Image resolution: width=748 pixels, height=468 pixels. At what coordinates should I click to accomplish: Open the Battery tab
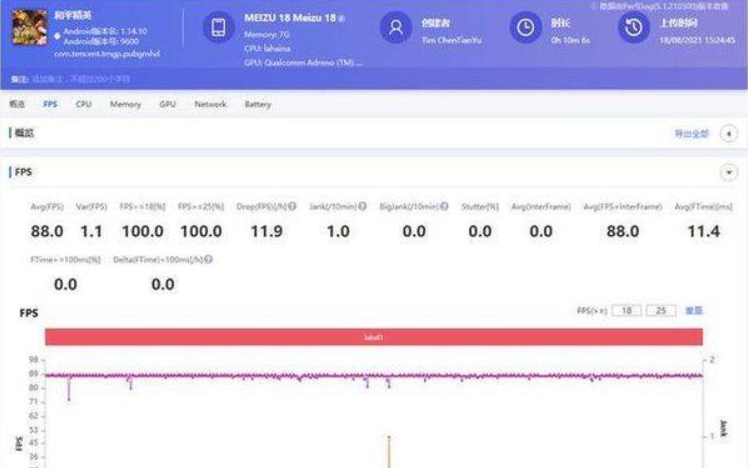click(258, 104)
